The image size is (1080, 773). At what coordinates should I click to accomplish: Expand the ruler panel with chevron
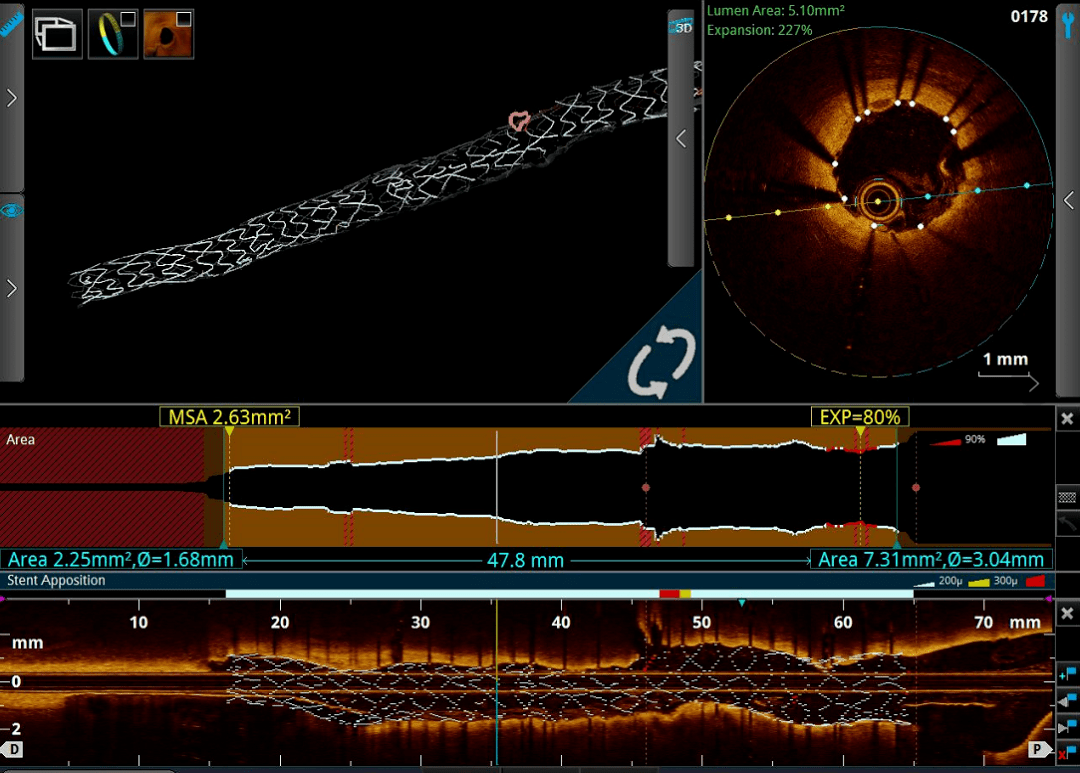pyautogui.click(x=11, y=98)
